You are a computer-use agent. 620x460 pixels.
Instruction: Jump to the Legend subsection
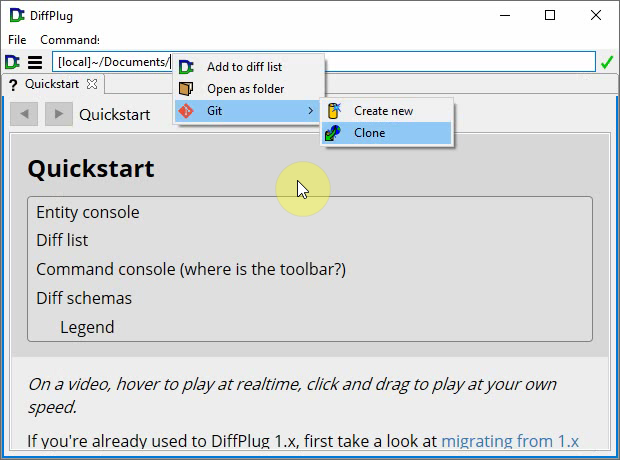(x=87, y=327)
